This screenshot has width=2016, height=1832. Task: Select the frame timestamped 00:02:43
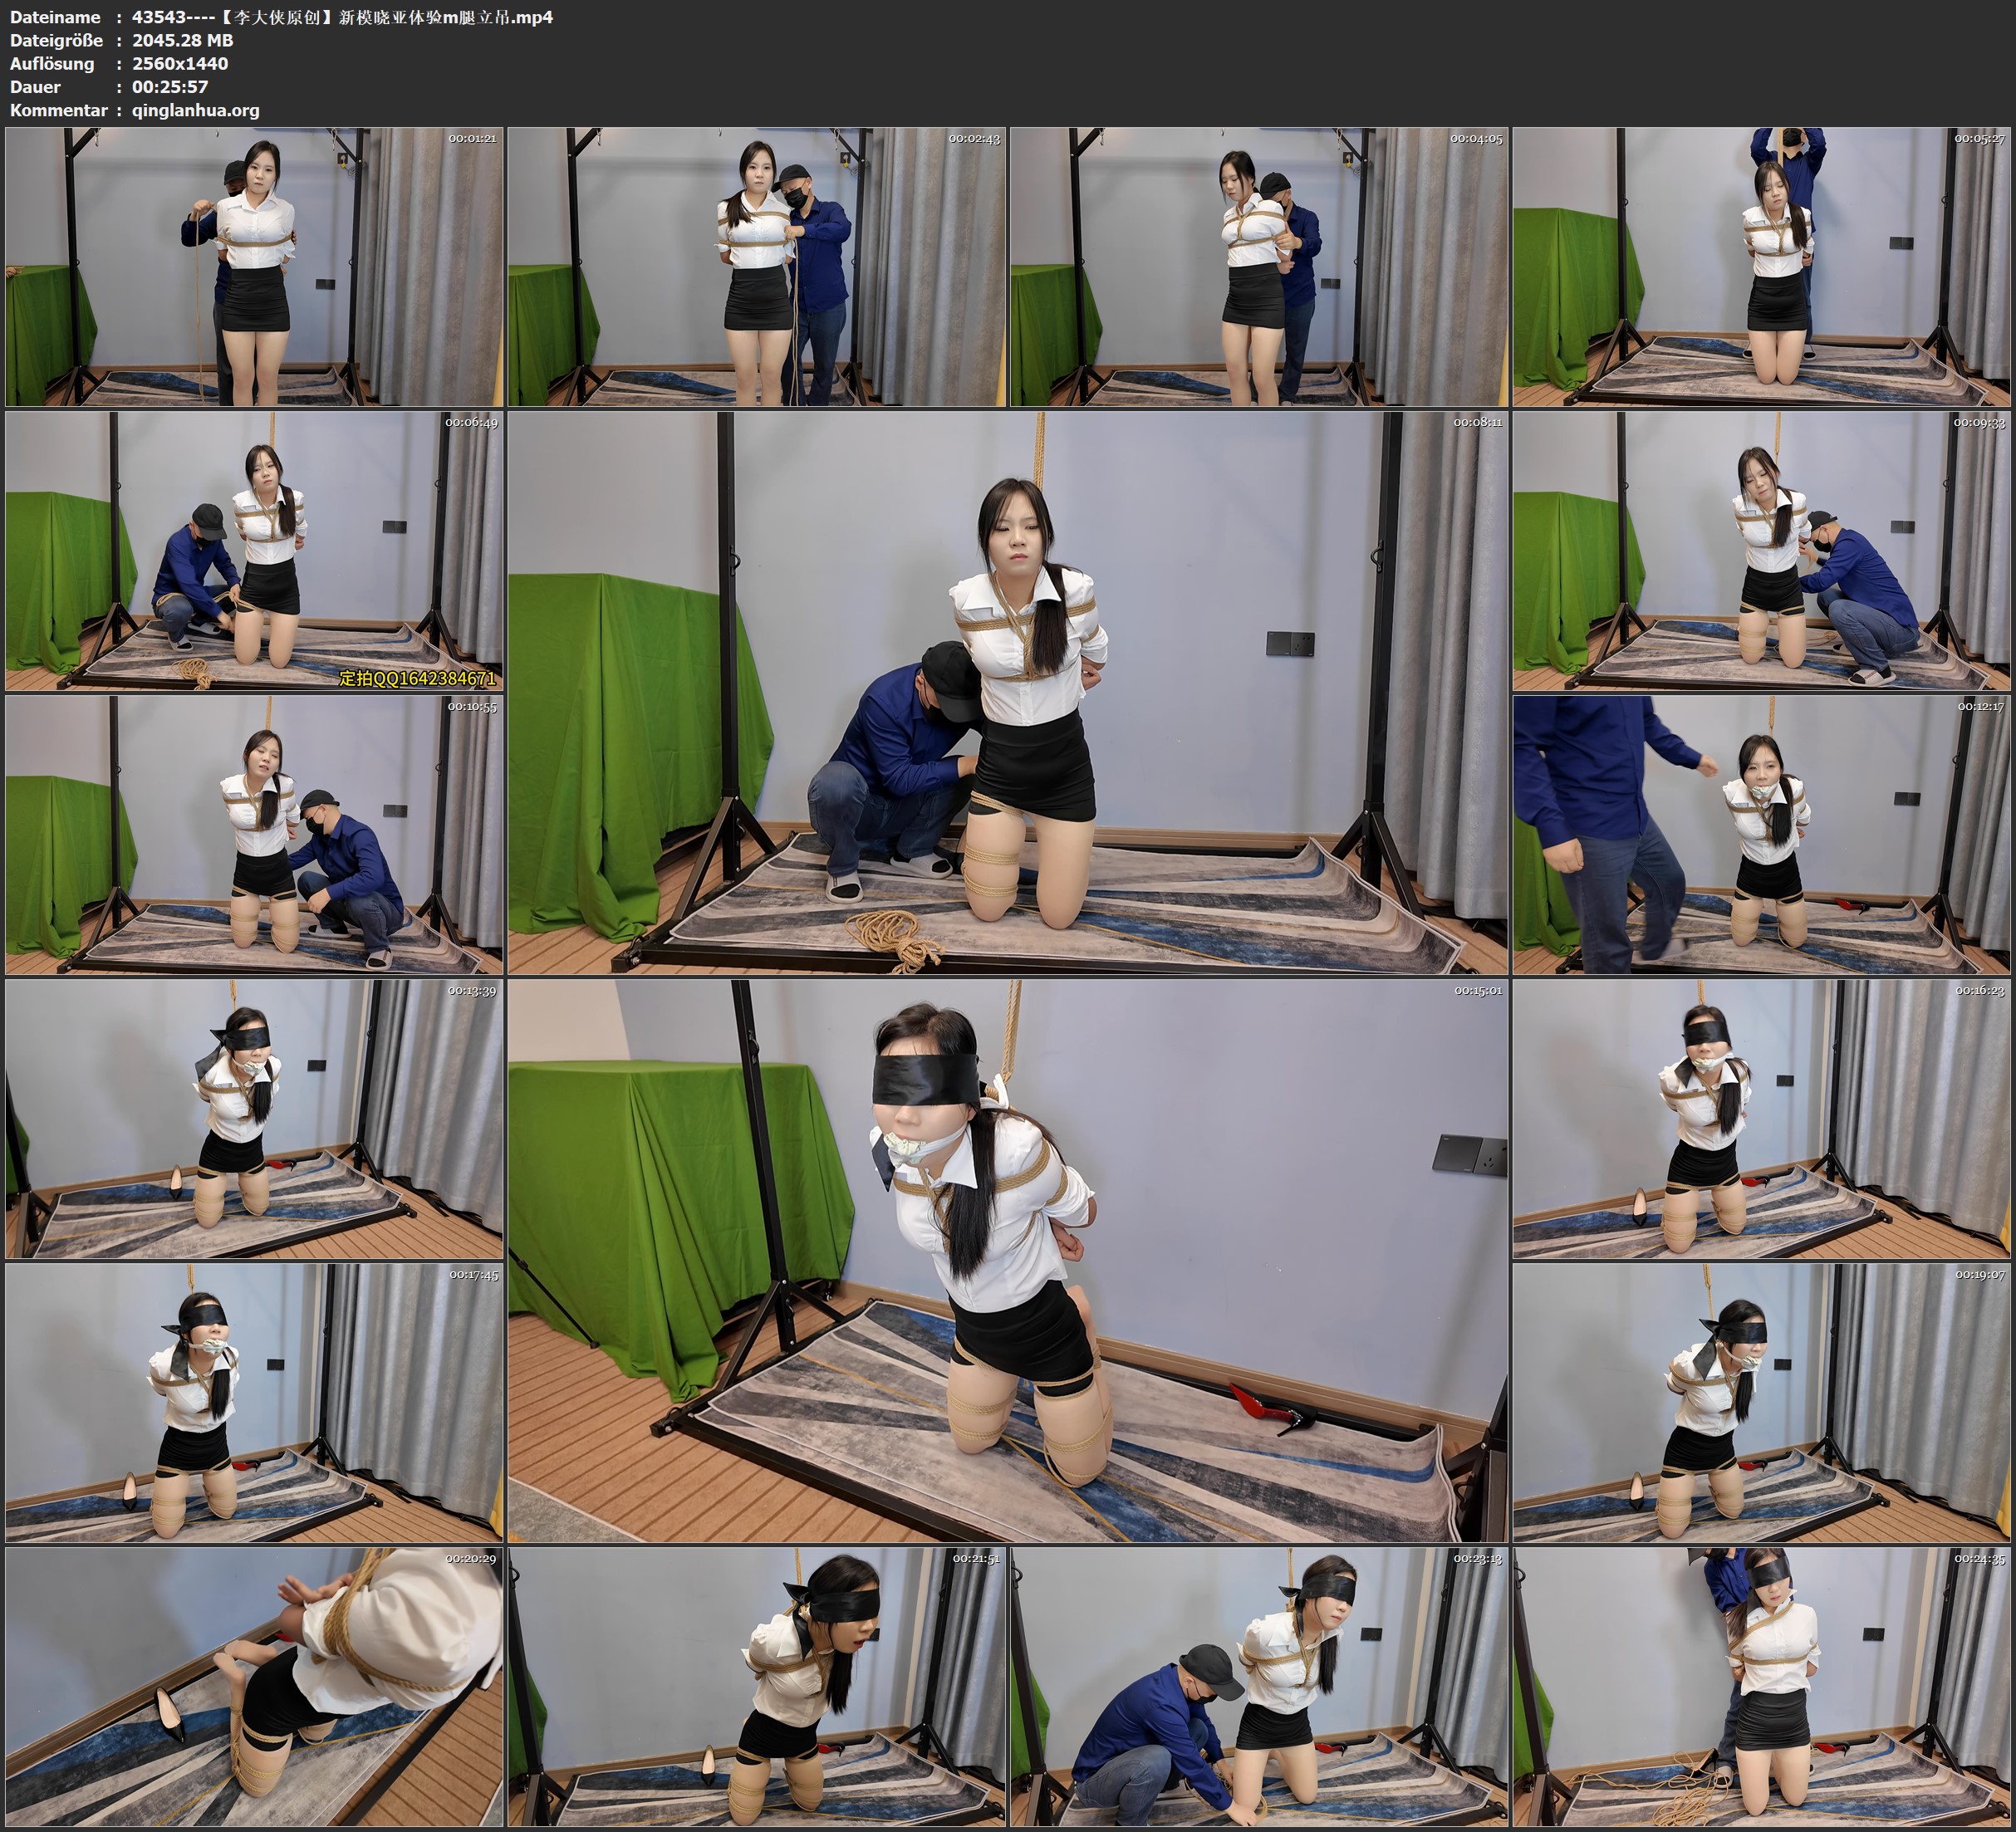[756, 267]
